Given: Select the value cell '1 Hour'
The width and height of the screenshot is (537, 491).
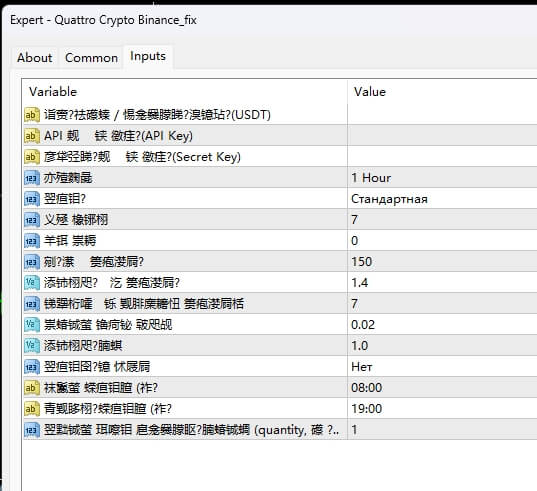Looking at the screenshot, I should 442,178.
